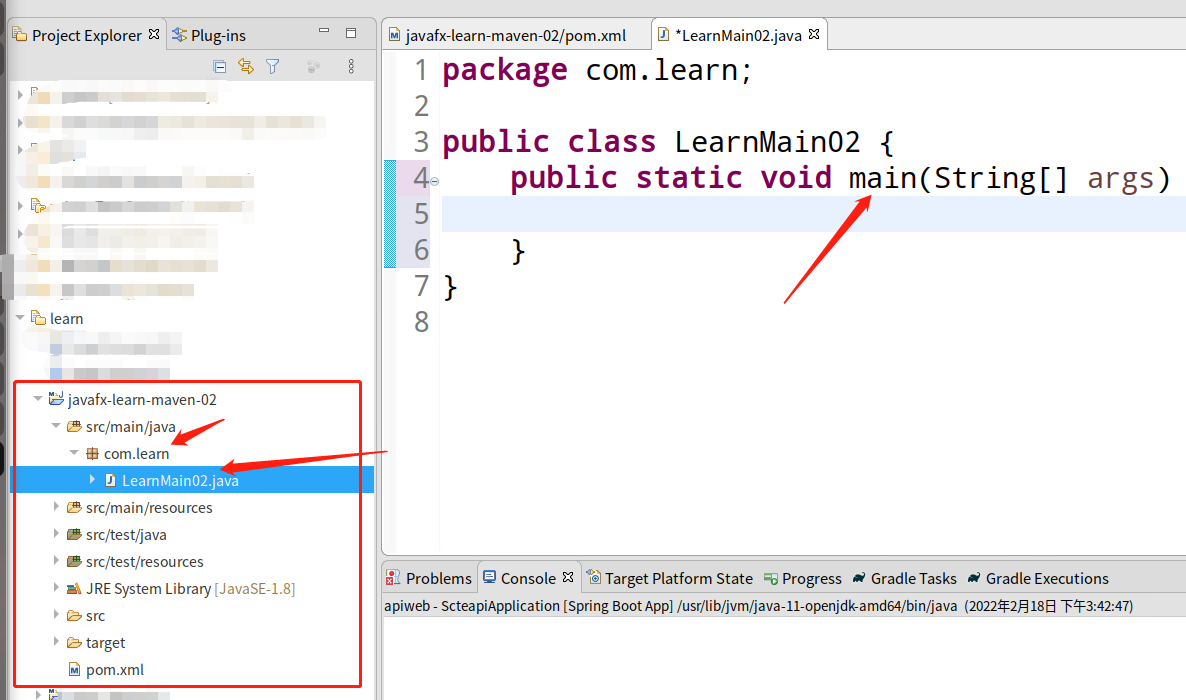Image resolution: width=1186 pixels, height=700 pixels.
Task: Select JRE System Library [JavaSE-1.8]
Action: [x=191, y=589]
